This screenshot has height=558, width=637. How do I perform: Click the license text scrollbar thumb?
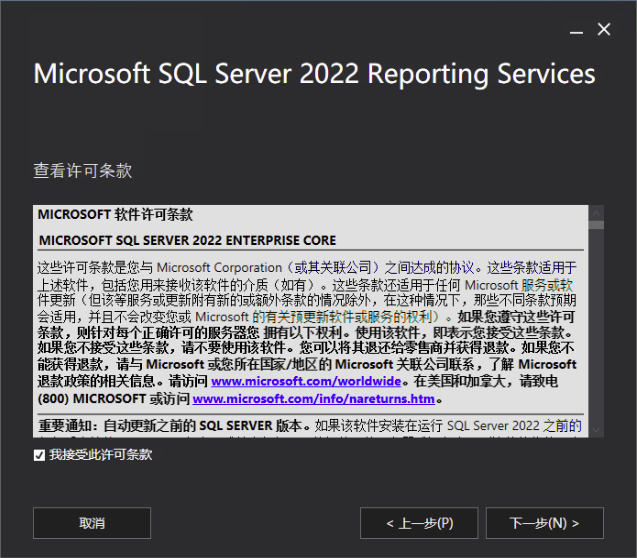596,225
